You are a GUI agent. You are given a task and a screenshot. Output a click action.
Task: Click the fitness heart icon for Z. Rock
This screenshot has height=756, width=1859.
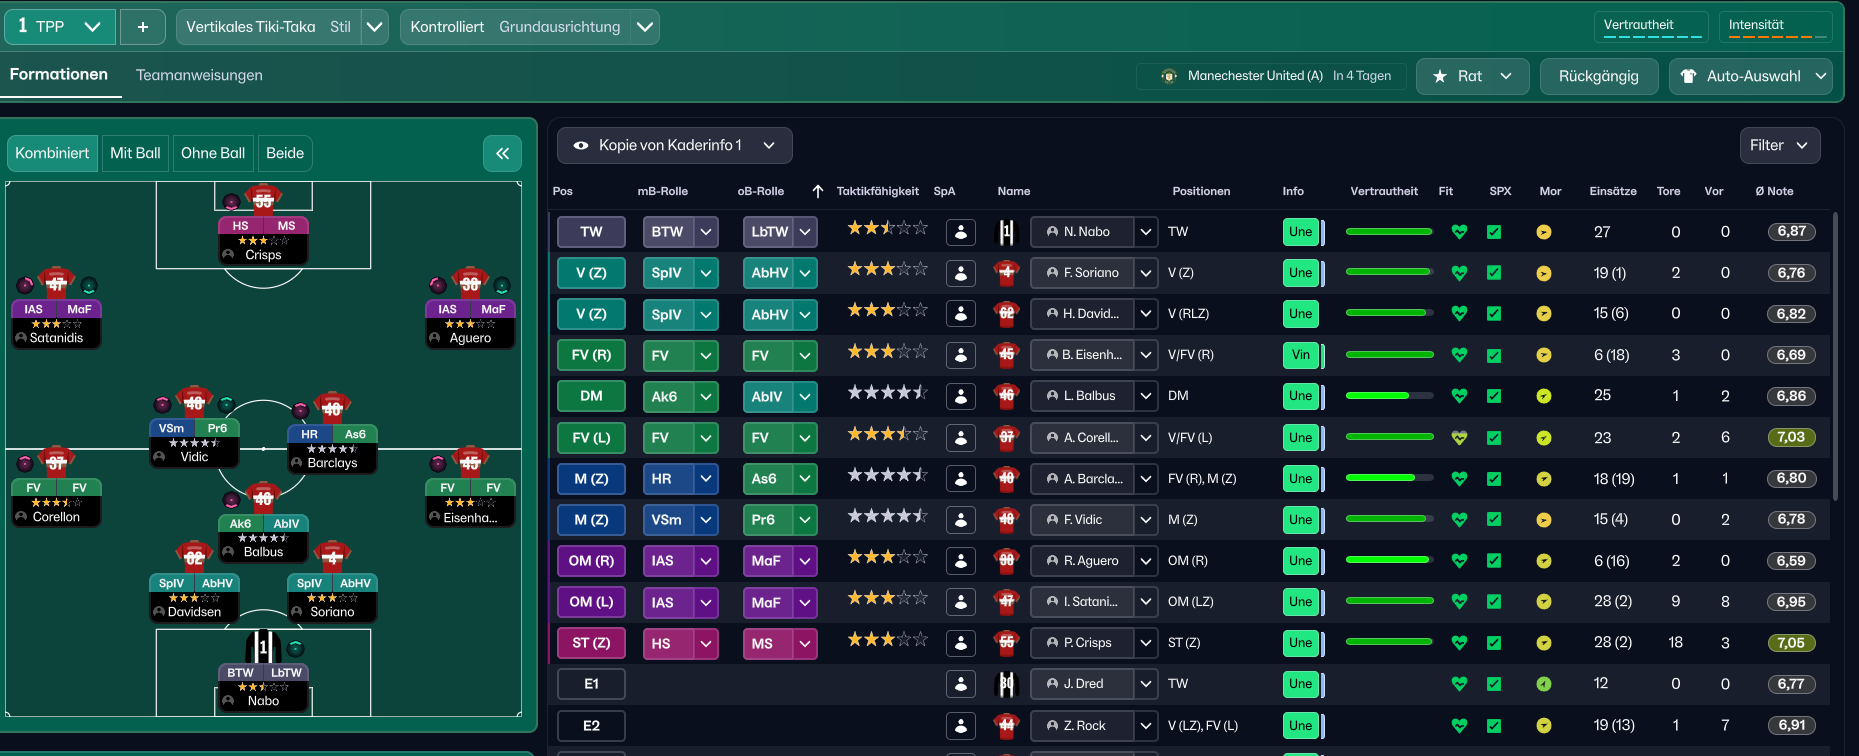click(x=1459, y=725)
